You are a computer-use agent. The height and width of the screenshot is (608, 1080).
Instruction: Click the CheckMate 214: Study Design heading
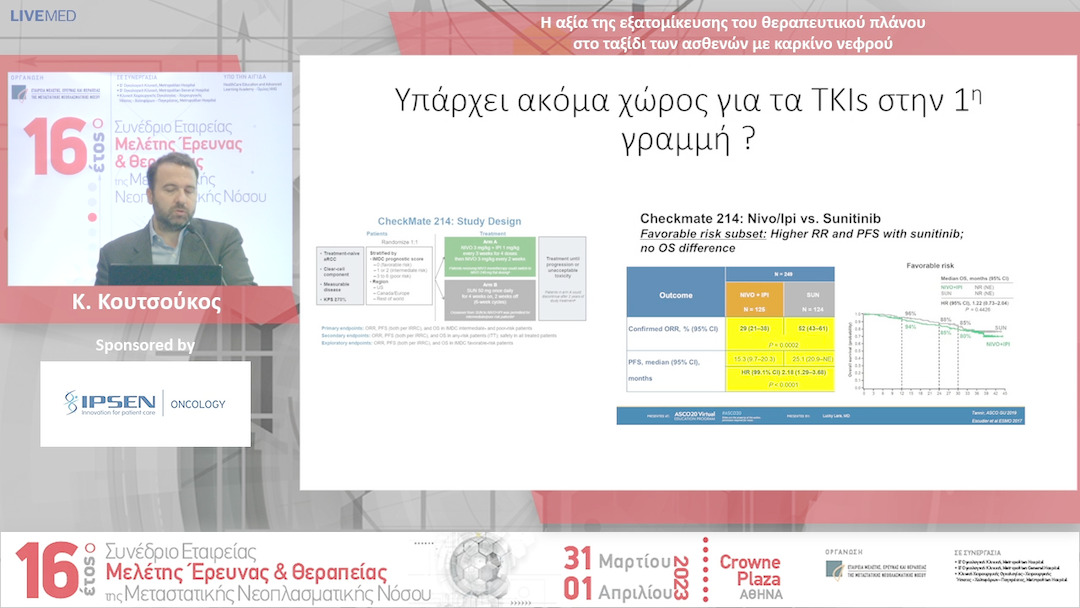pyautogui.click(x=450, y=221)
